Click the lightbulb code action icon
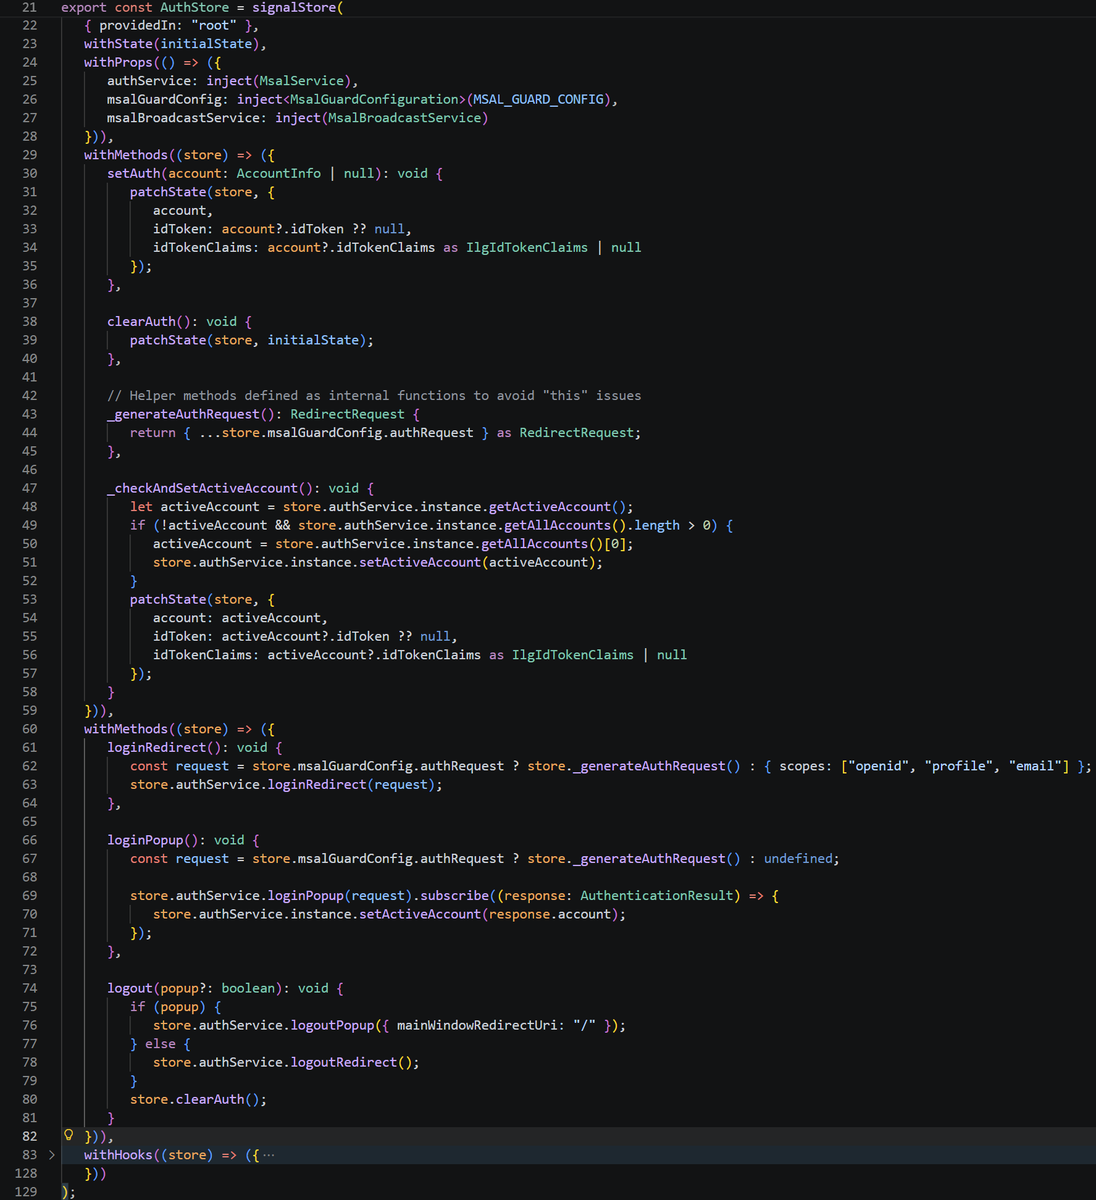The width and height of the screenshot is (1096, 1200). [68, 1136]
